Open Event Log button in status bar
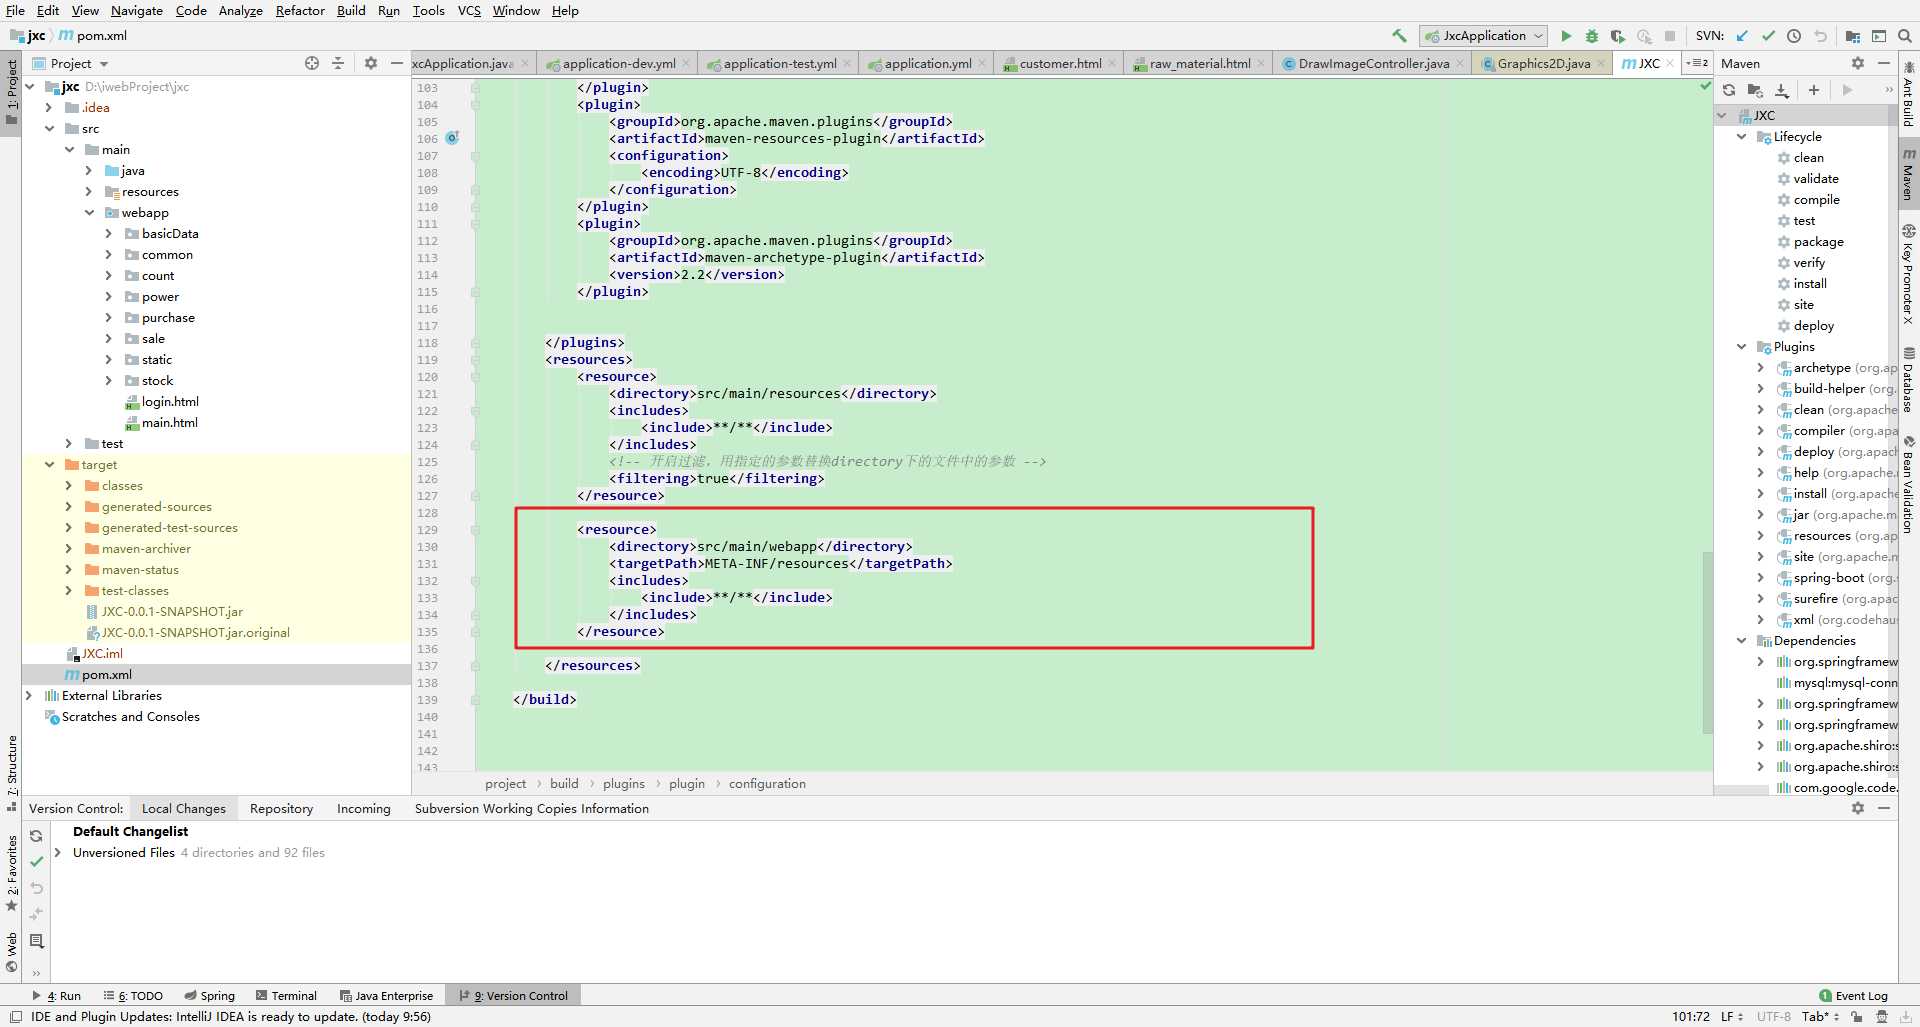Screen dimensions: 1920x1027 (x=1853, y=995)
